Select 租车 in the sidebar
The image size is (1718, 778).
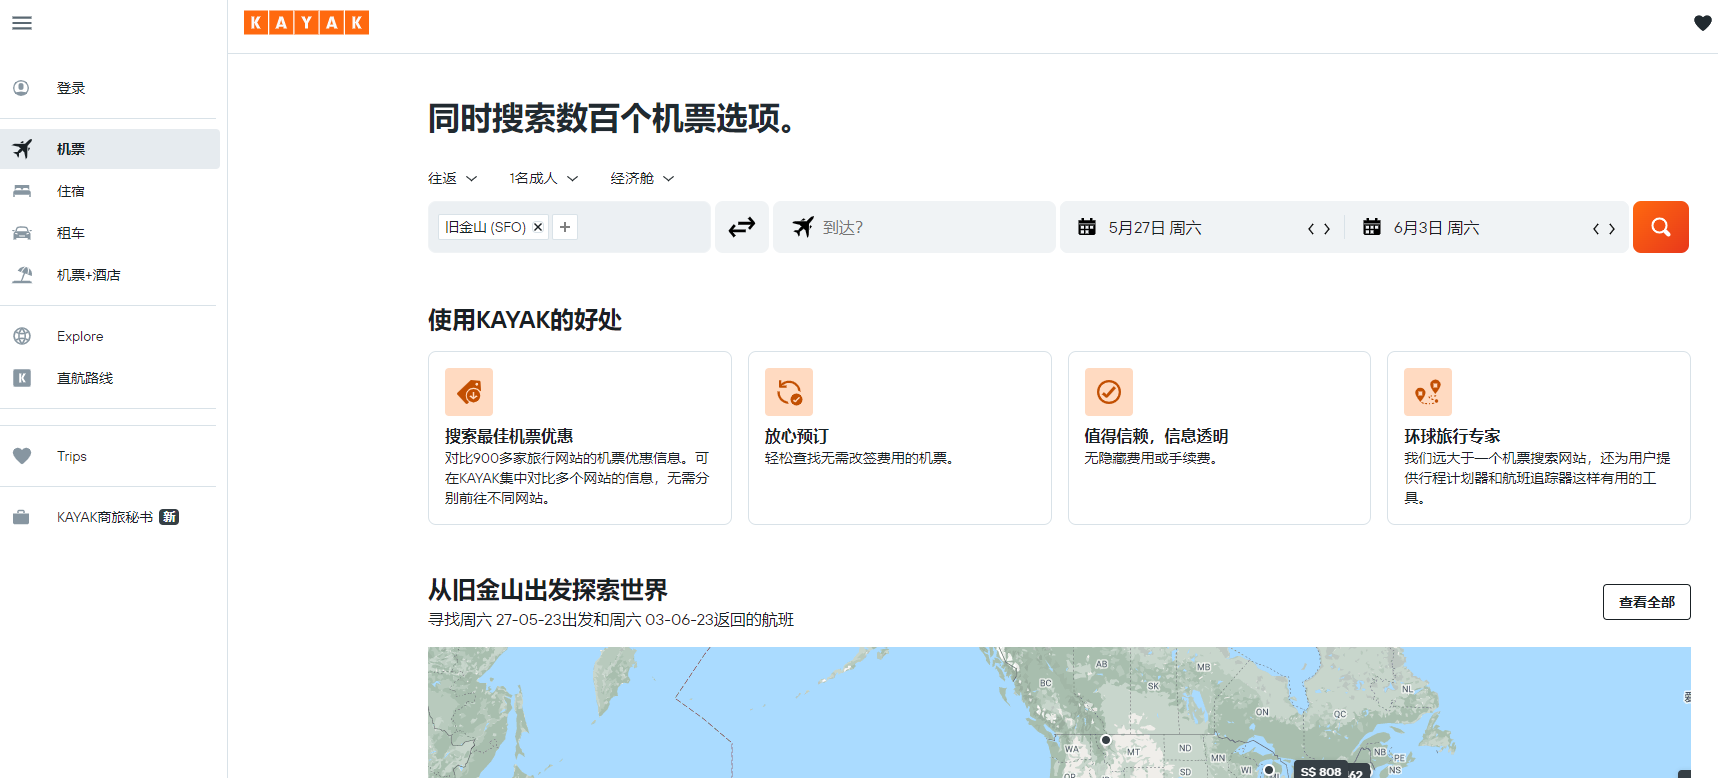[x=70, y=233]
